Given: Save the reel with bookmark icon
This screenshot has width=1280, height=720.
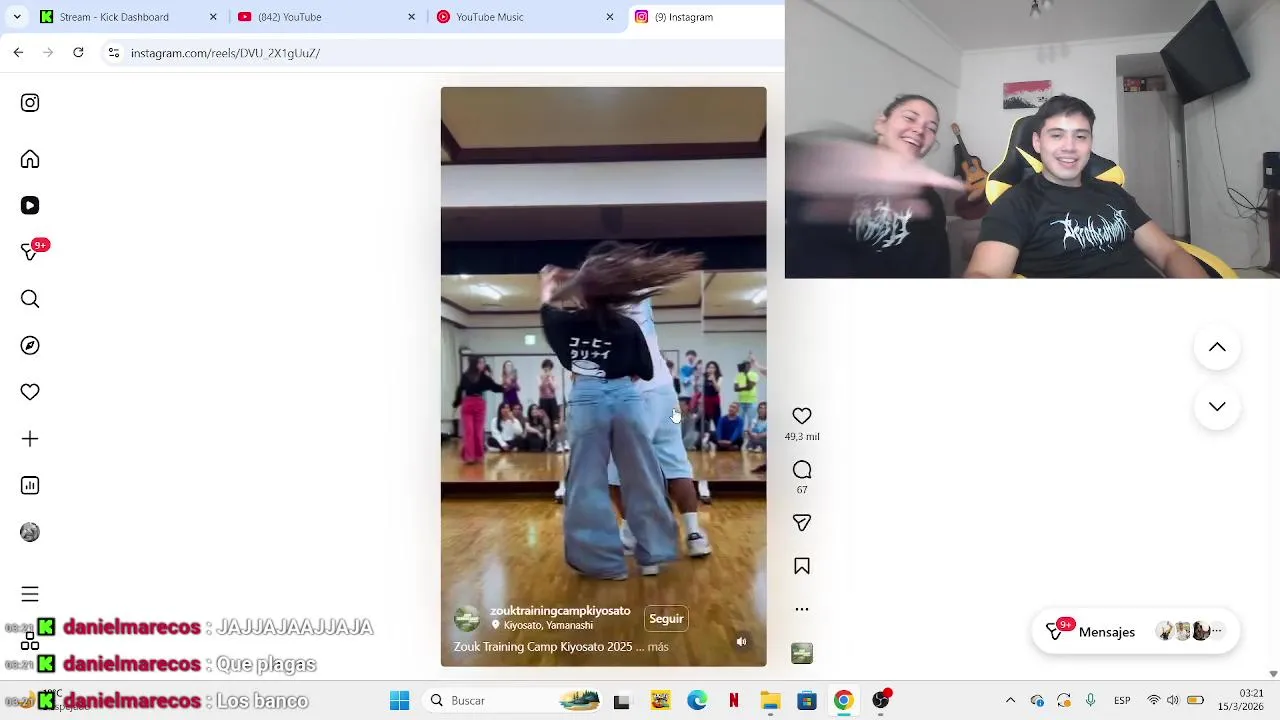Looking at the screenshot, I should tap(802, 566).
